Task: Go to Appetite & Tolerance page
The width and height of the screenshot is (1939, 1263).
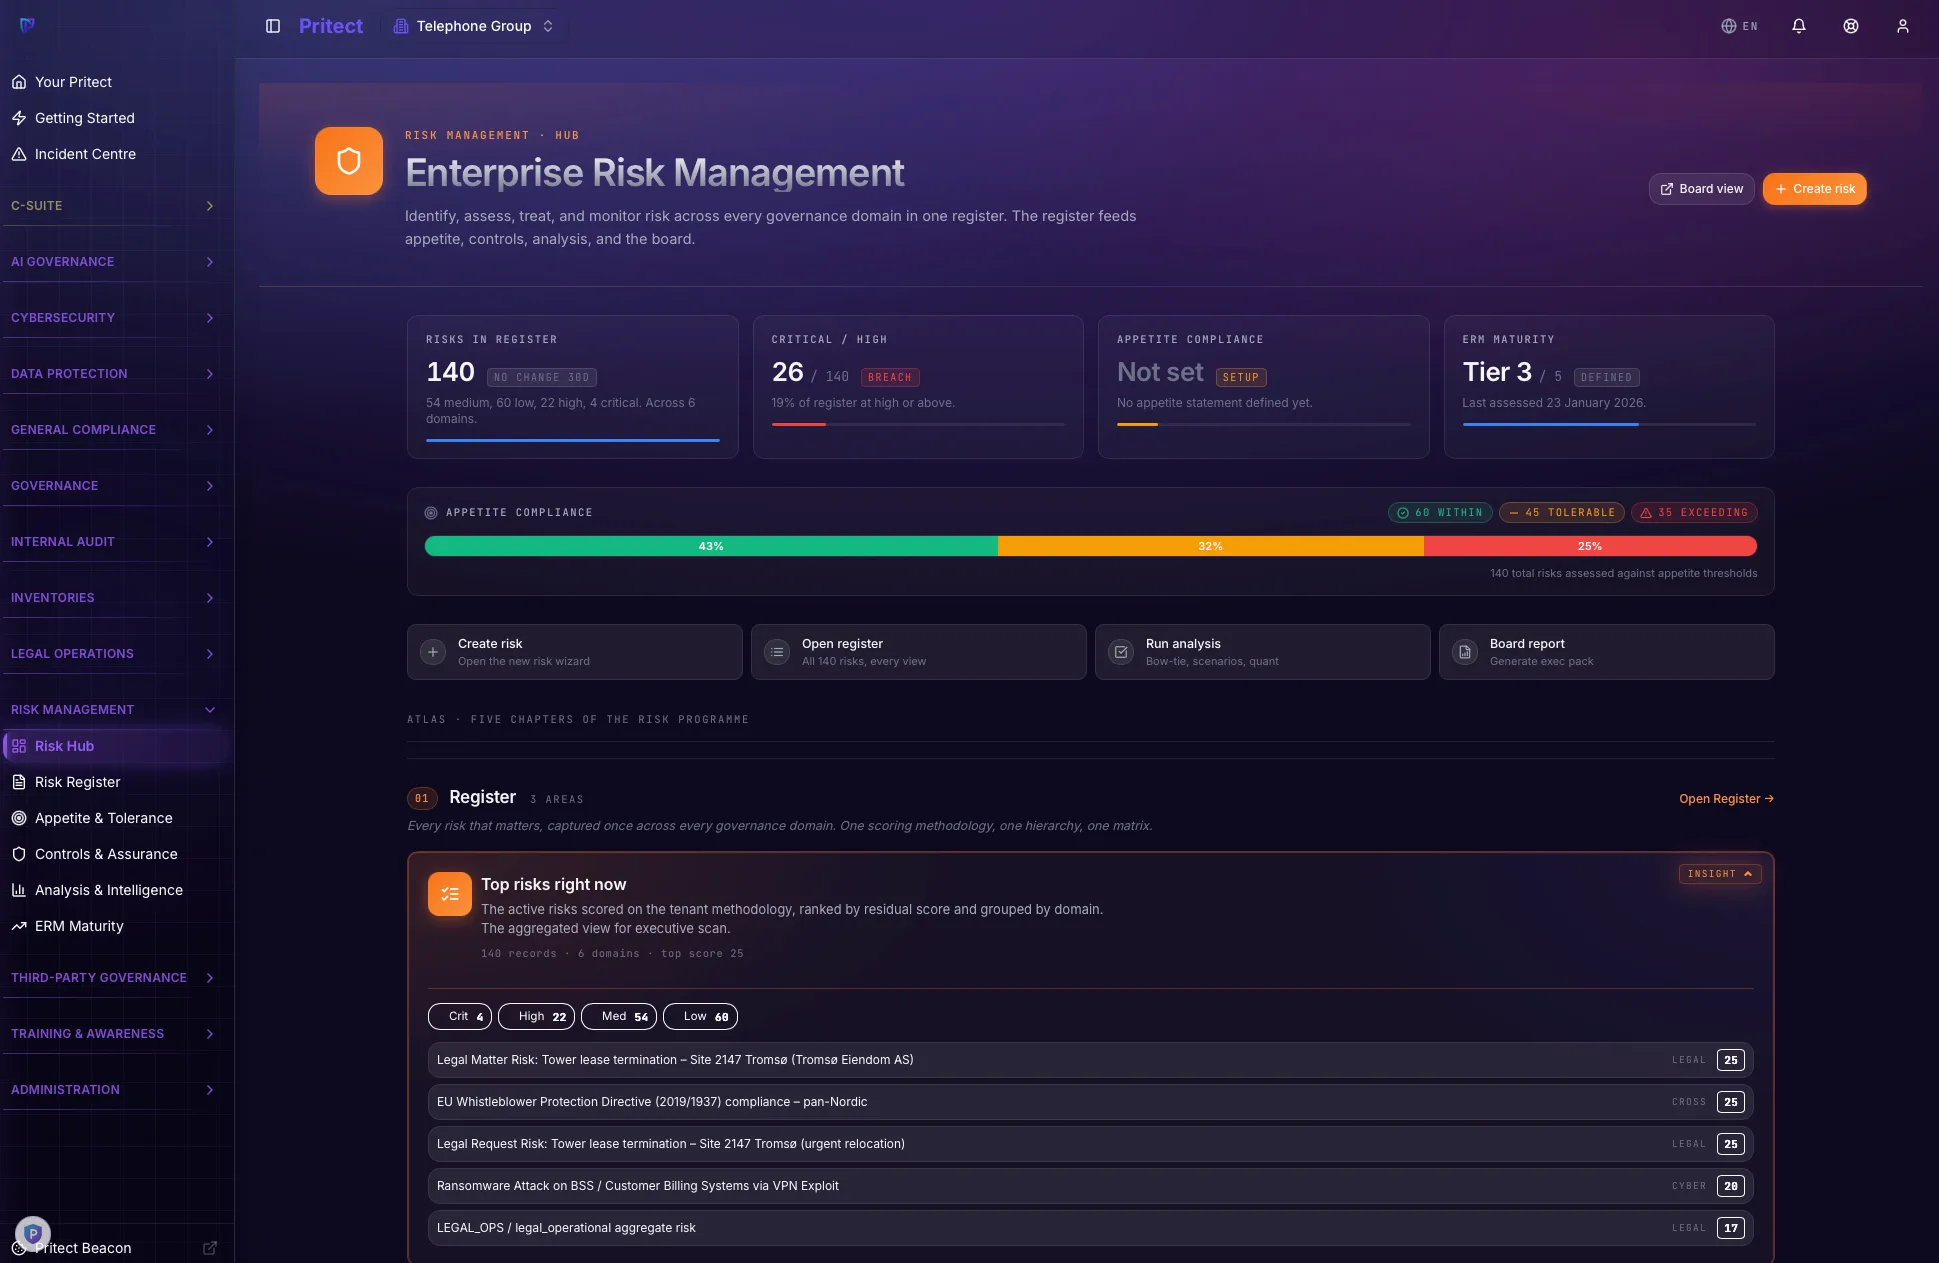Action: coord(114,818)
